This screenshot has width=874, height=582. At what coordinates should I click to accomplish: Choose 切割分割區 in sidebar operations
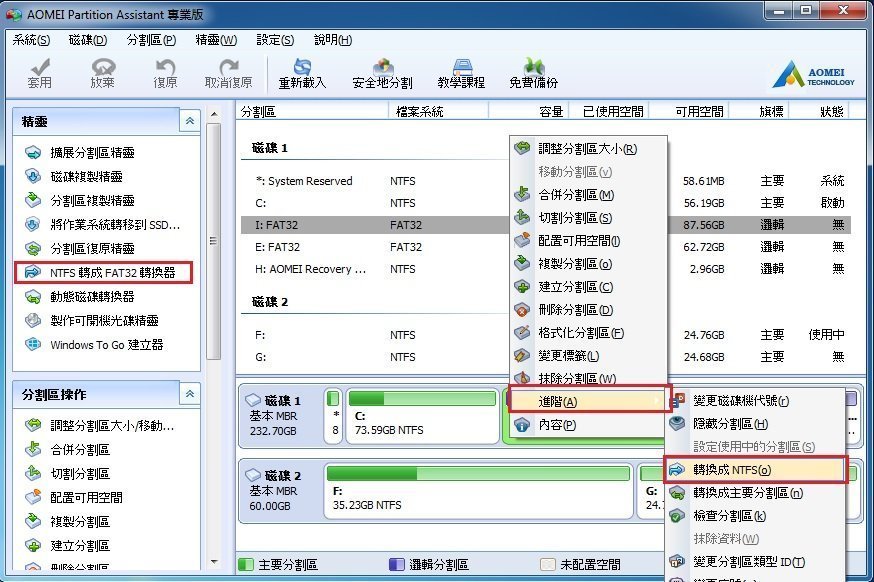67,473
